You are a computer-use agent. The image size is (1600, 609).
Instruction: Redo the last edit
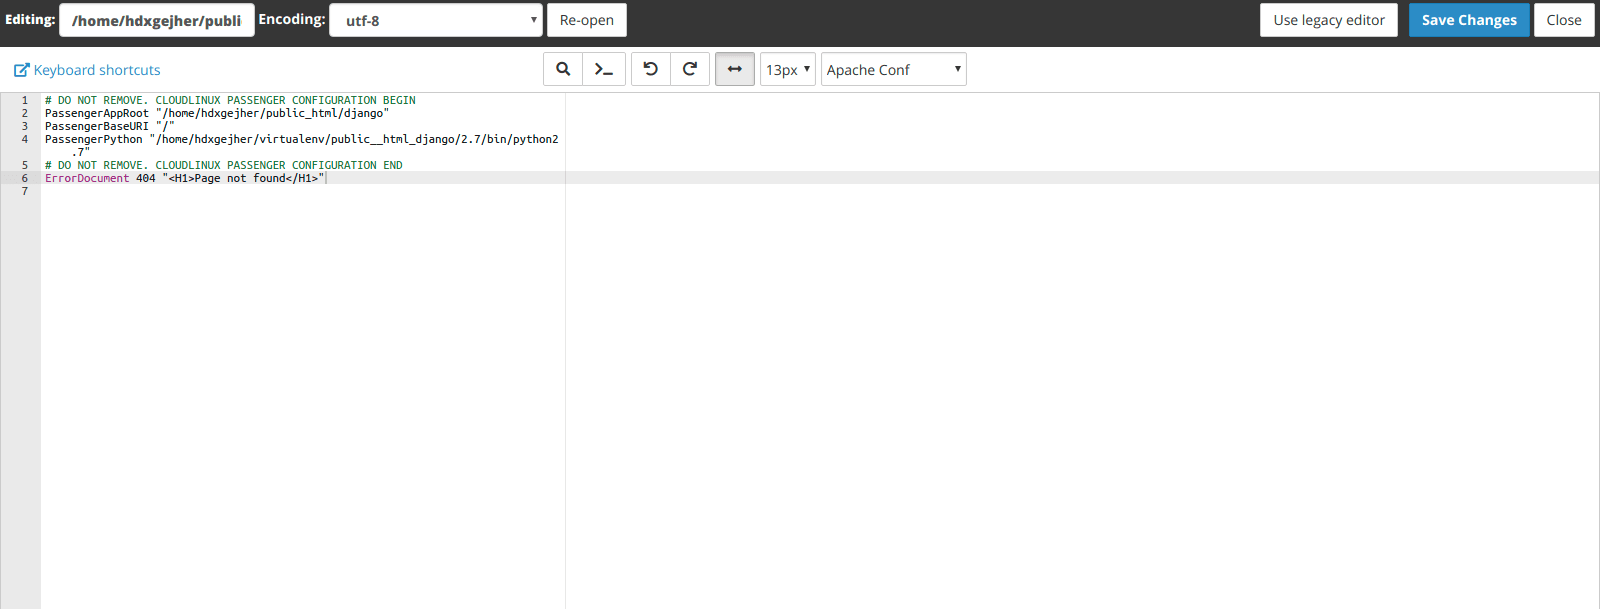[x=690, y=69]
